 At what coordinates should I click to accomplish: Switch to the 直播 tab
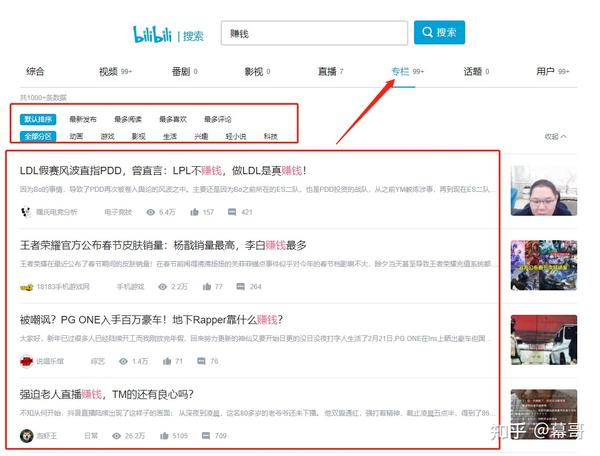click(x=331, y=72)
